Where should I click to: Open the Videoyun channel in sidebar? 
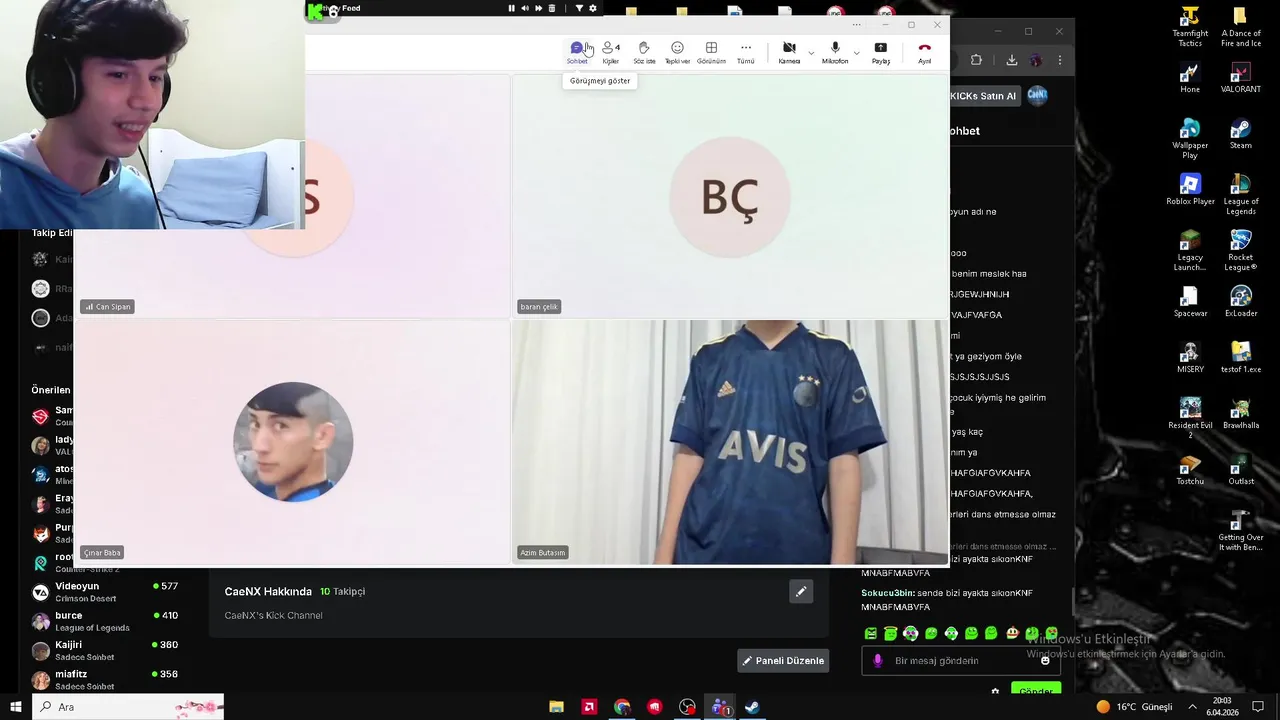[x=105, y=592]
